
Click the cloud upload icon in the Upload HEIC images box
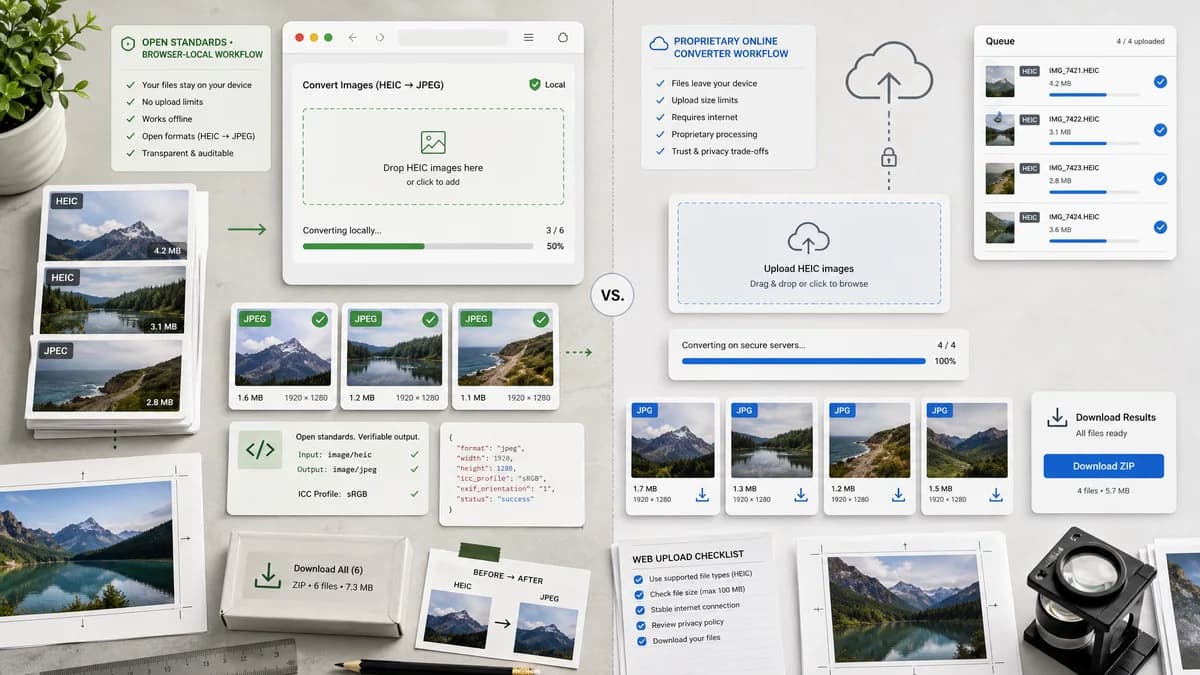(x=809, y=238)
